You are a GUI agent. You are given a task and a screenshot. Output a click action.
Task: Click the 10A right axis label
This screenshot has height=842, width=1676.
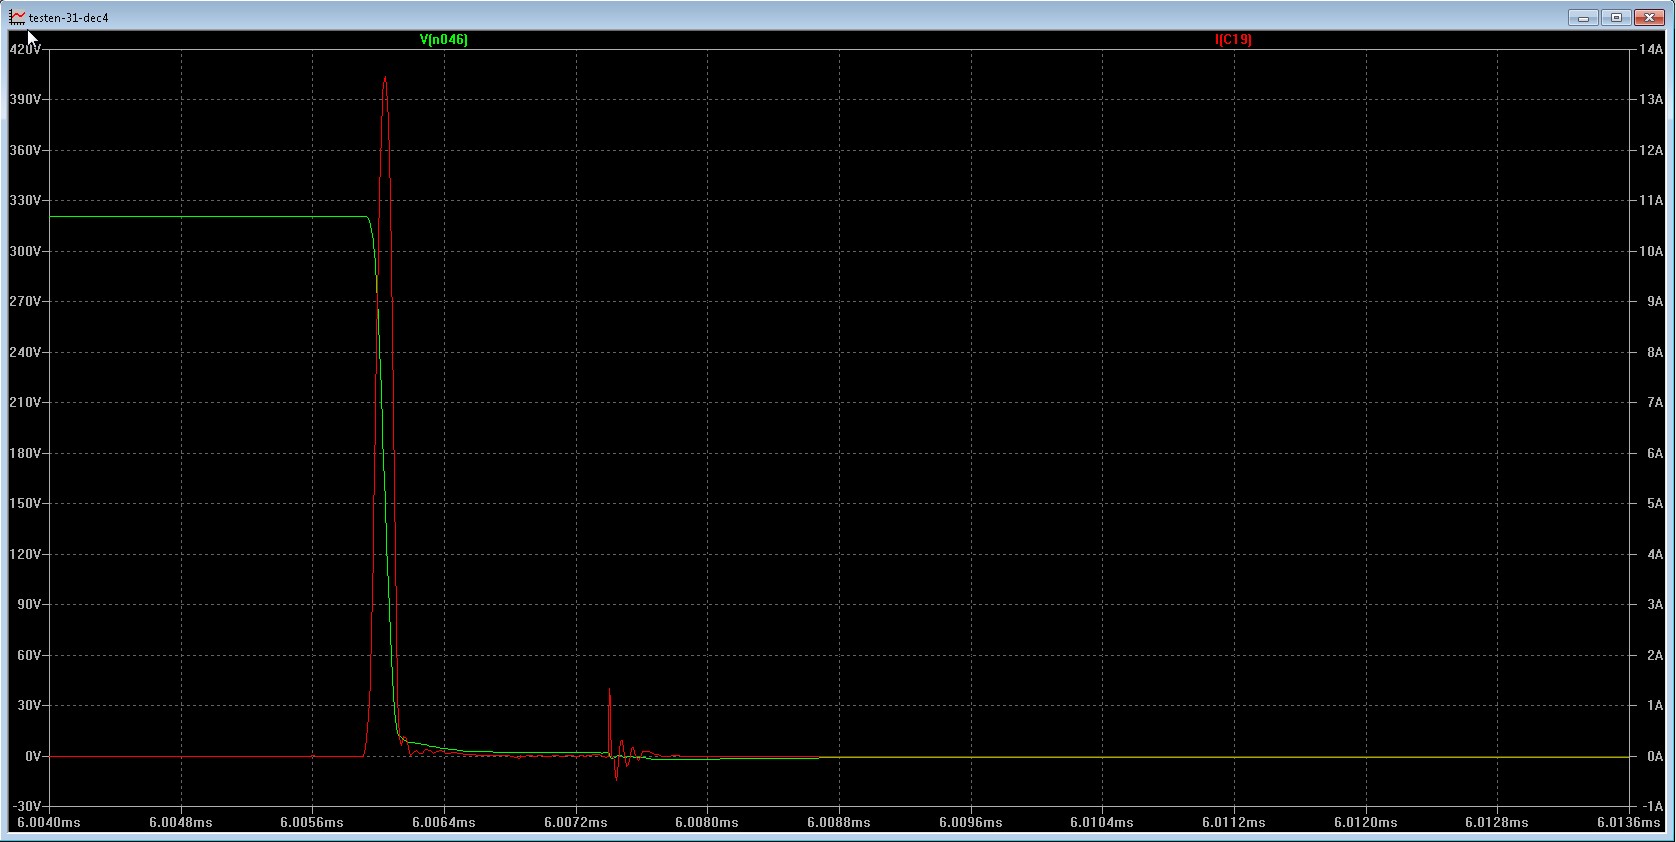click(1651, 251)
